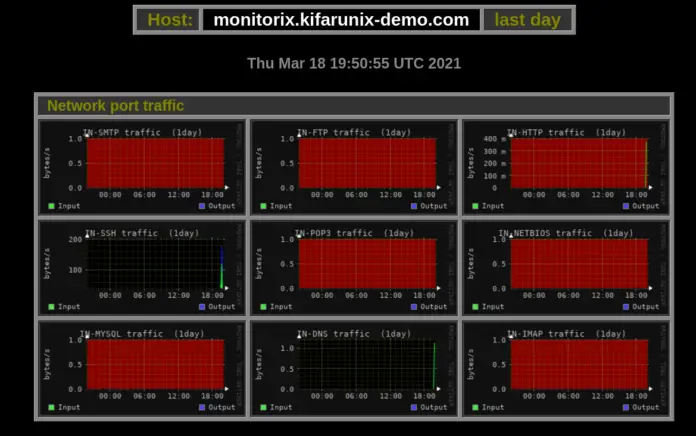Click the blue Output swatch in IN-HTTP graph

coord(626,206)
